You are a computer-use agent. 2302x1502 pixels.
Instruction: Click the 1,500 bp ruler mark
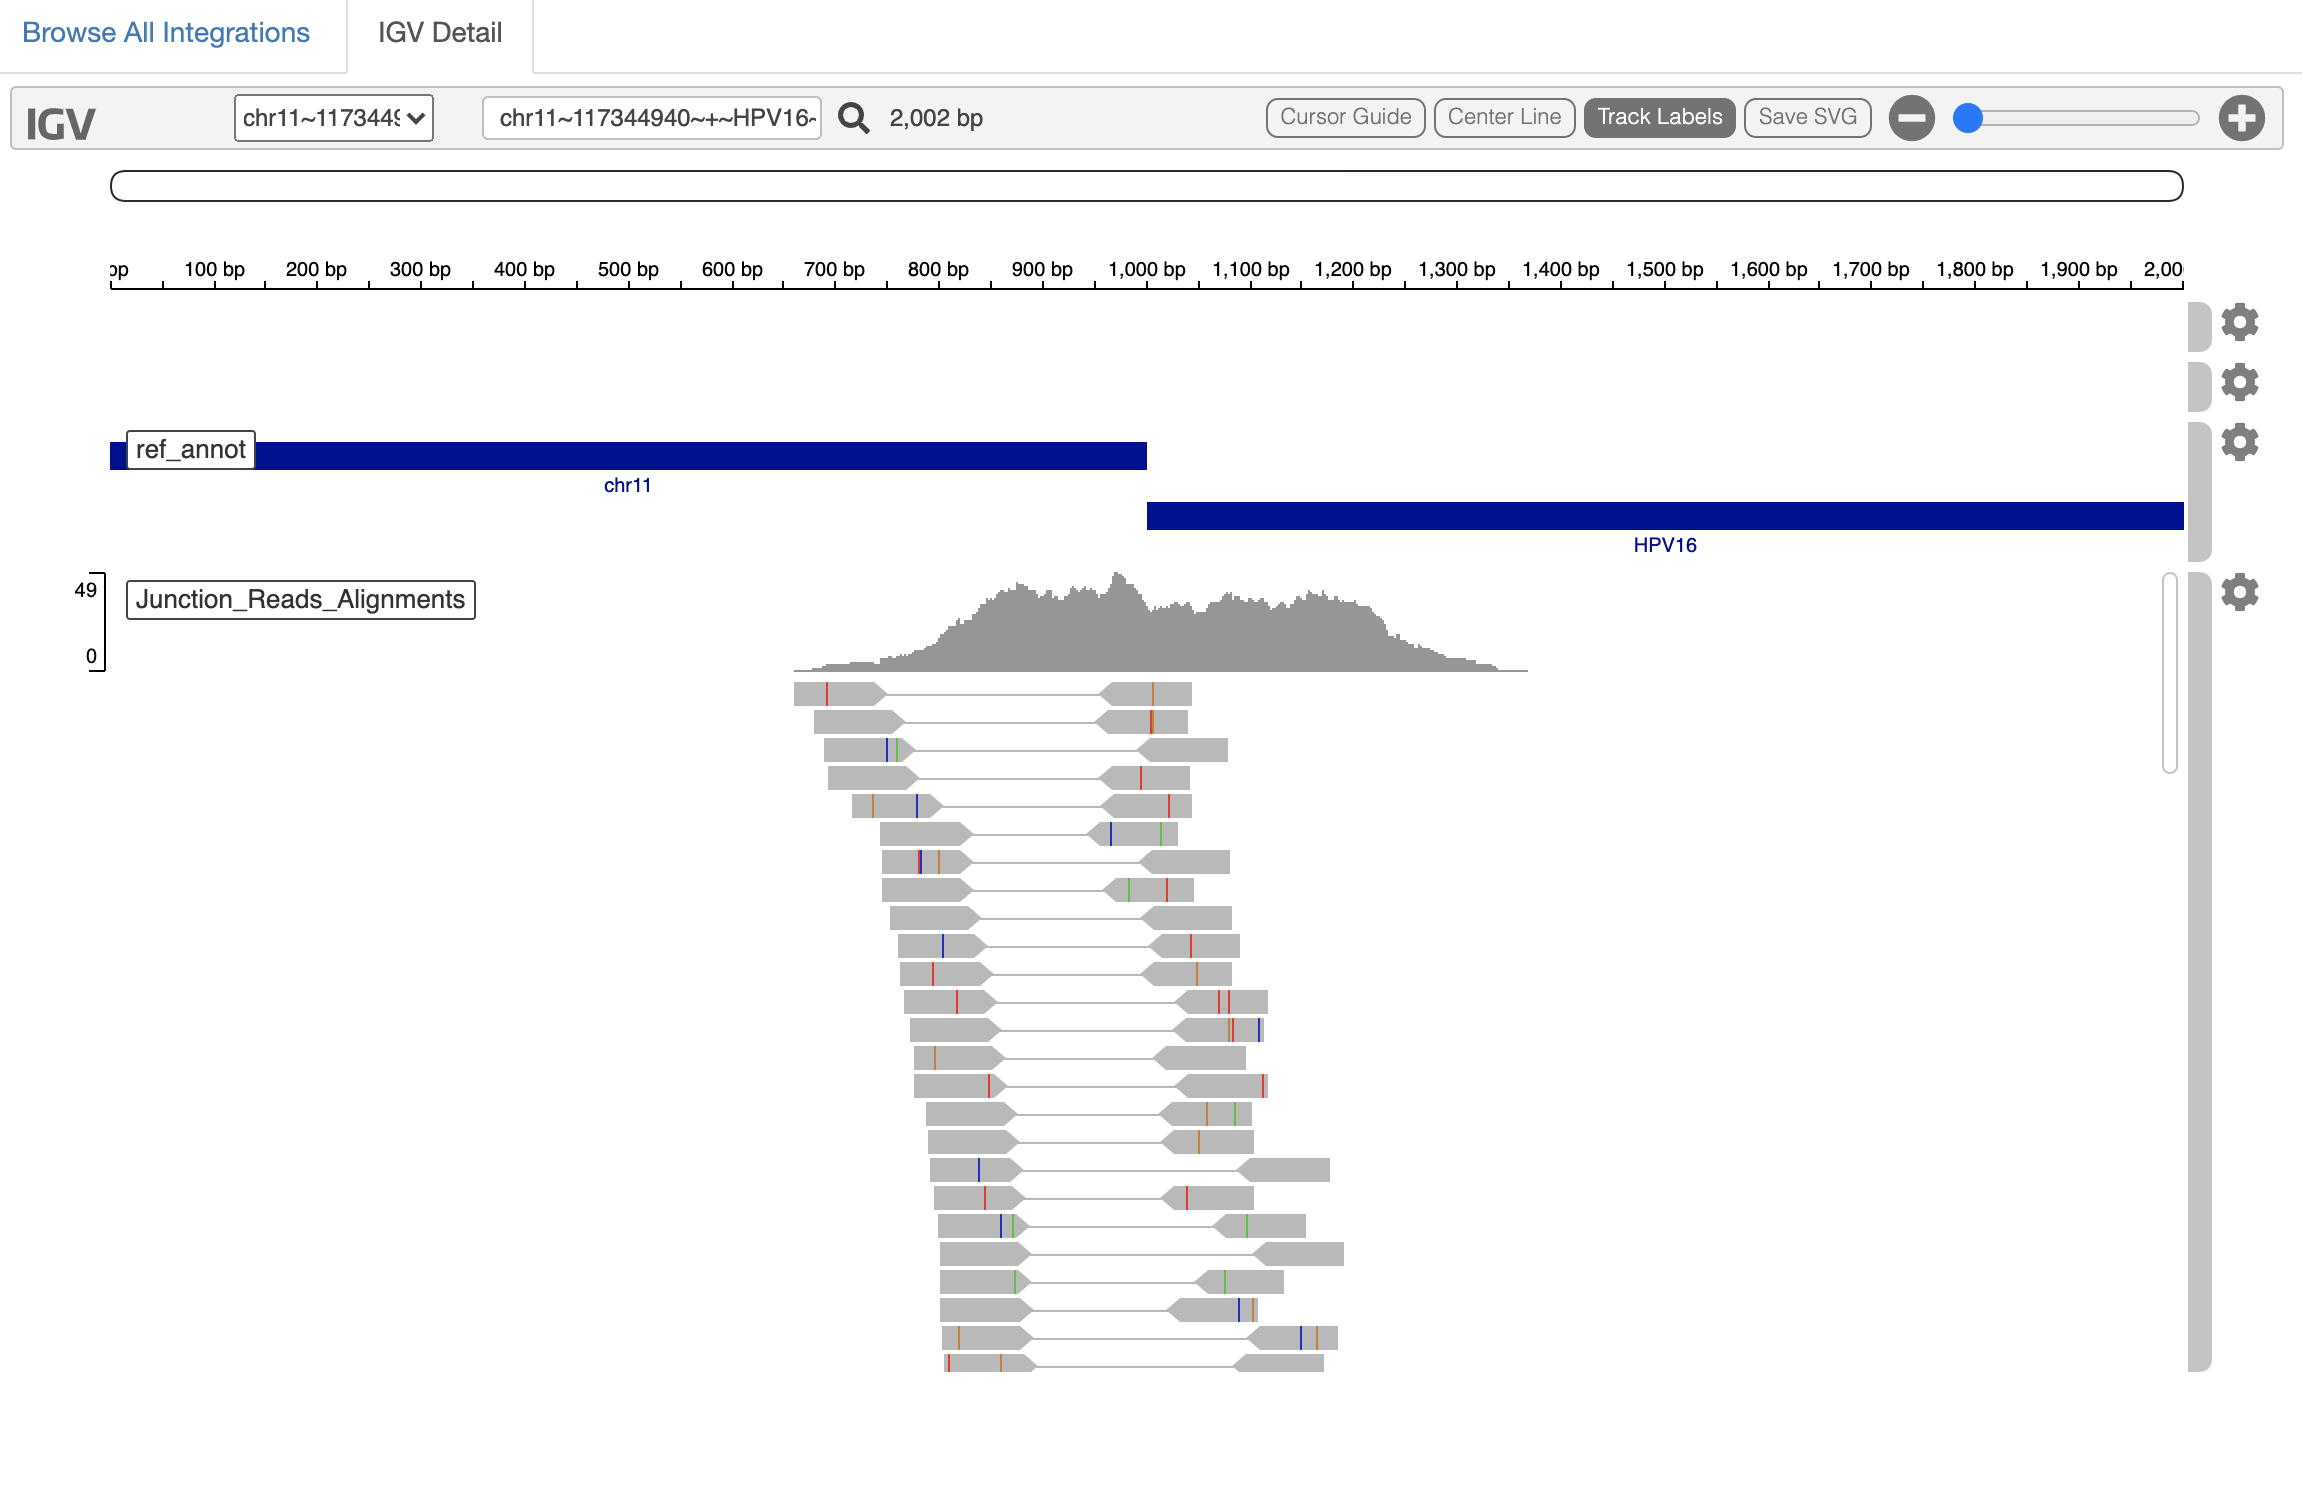coord(1665,270)
